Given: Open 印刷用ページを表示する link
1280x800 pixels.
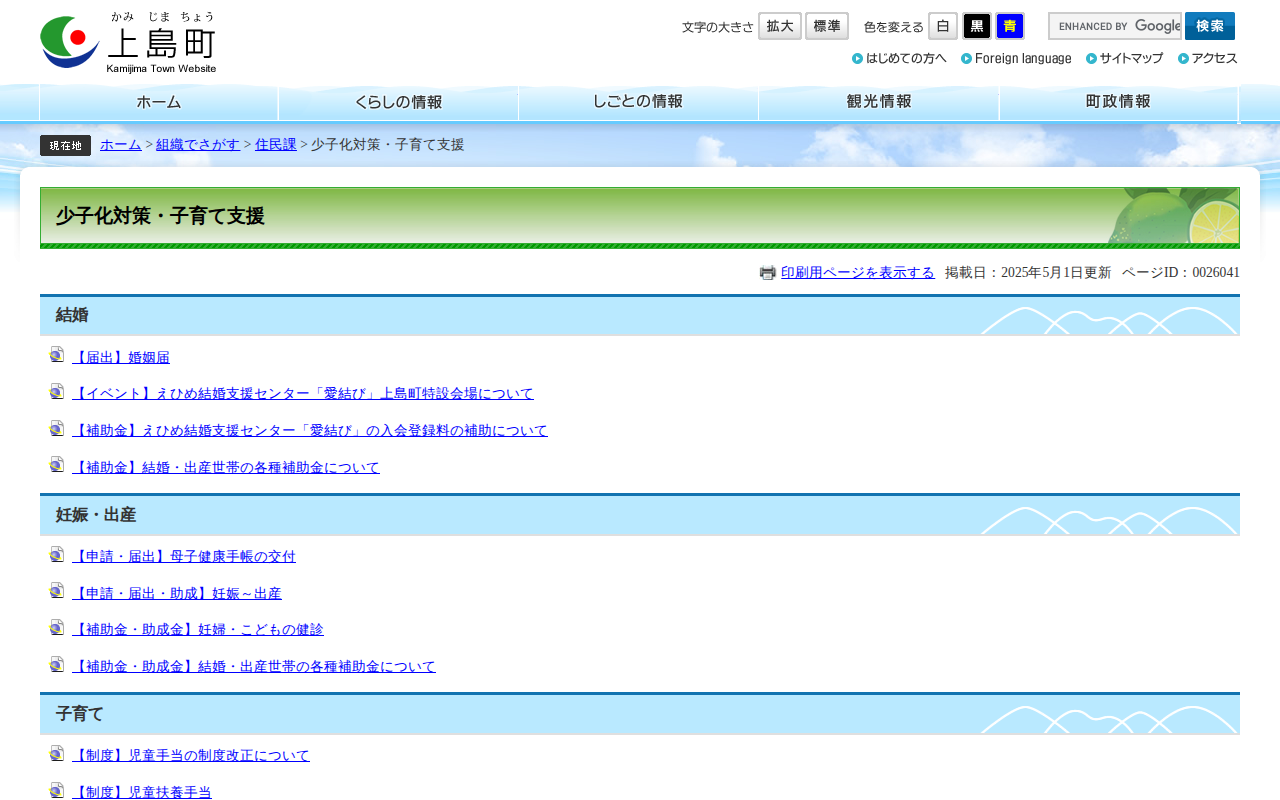Looking at the screenshot, I should (x=858, y=273).
